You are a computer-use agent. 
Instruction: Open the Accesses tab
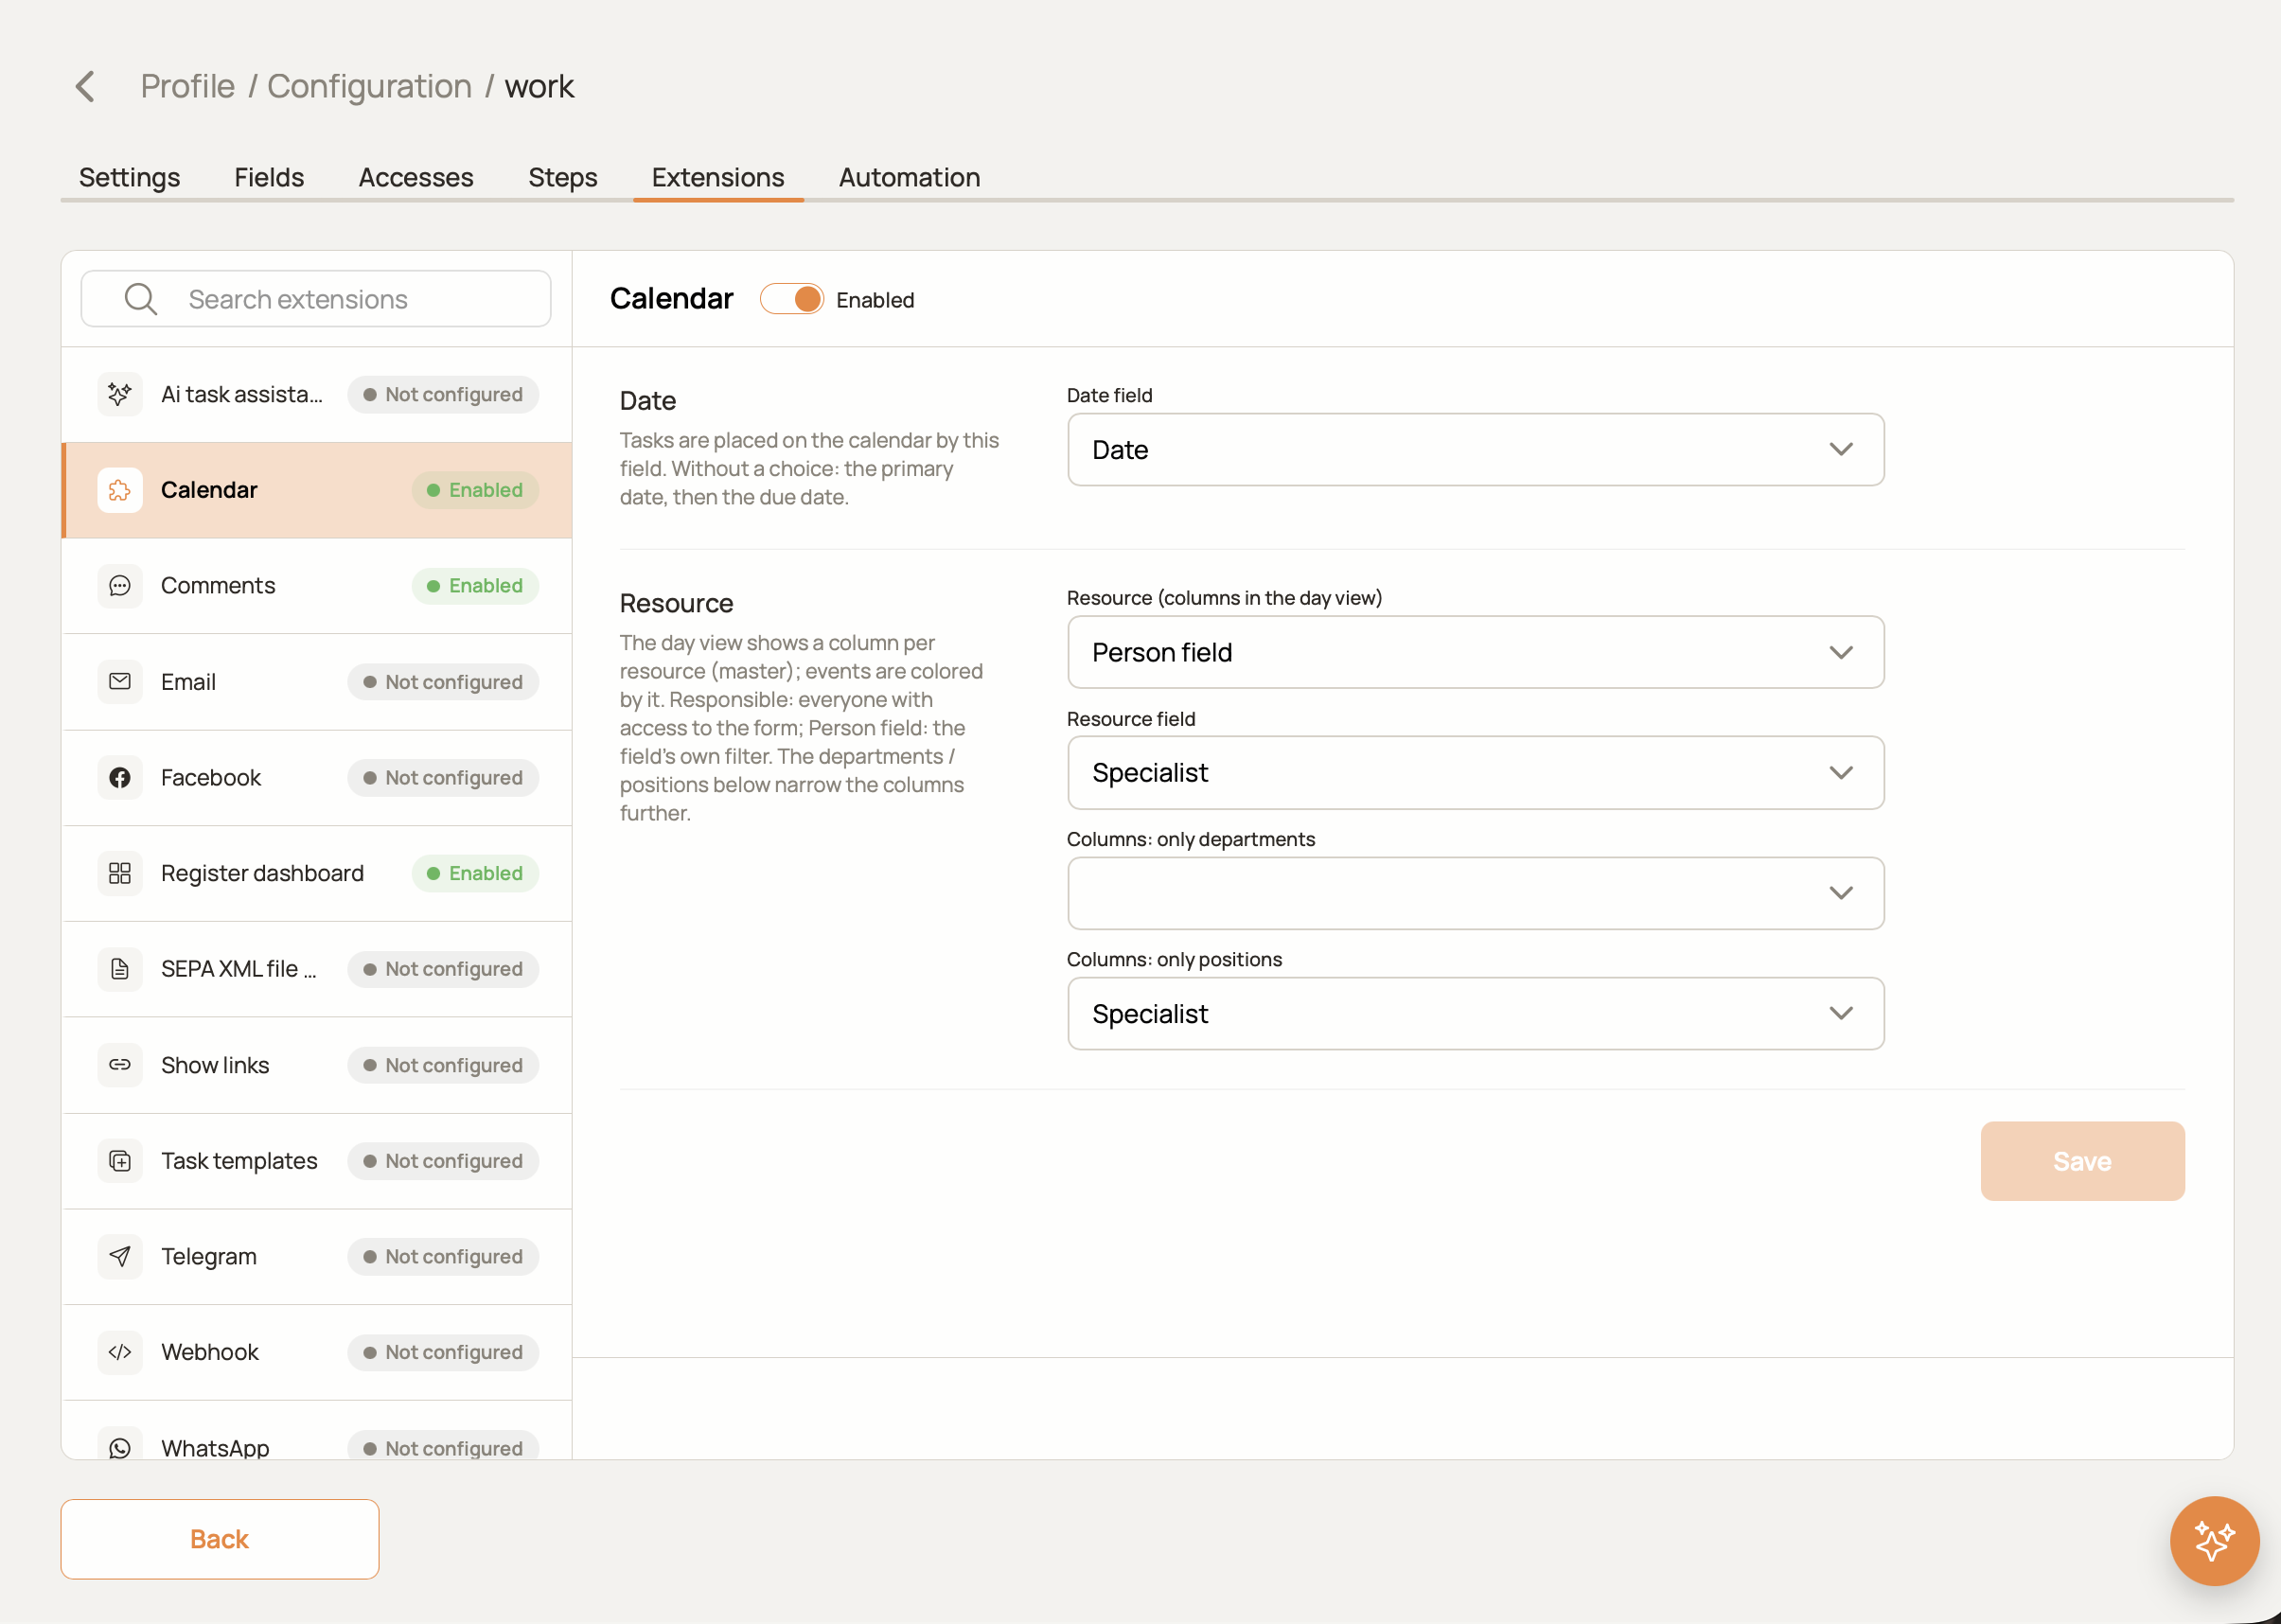pos(416,177)
